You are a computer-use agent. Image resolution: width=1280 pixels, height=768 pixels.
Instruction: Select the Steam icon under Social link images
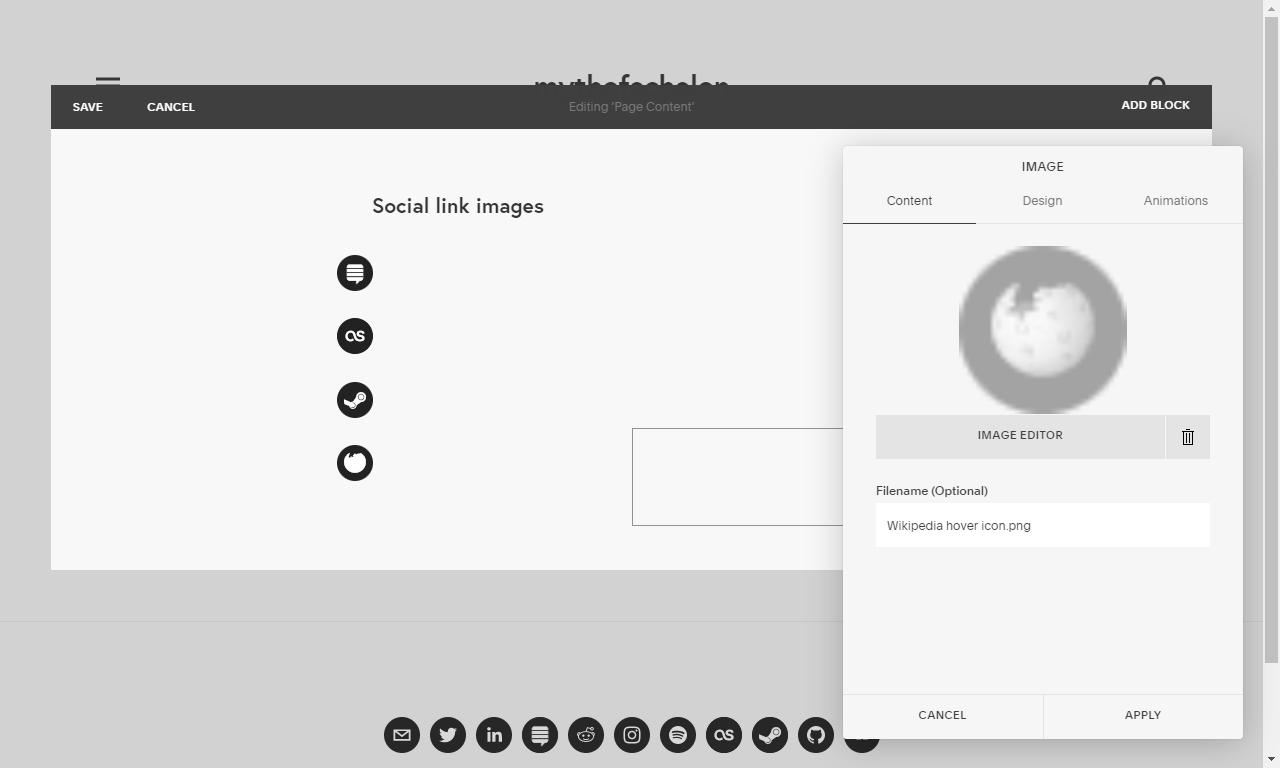pos(355,400)
